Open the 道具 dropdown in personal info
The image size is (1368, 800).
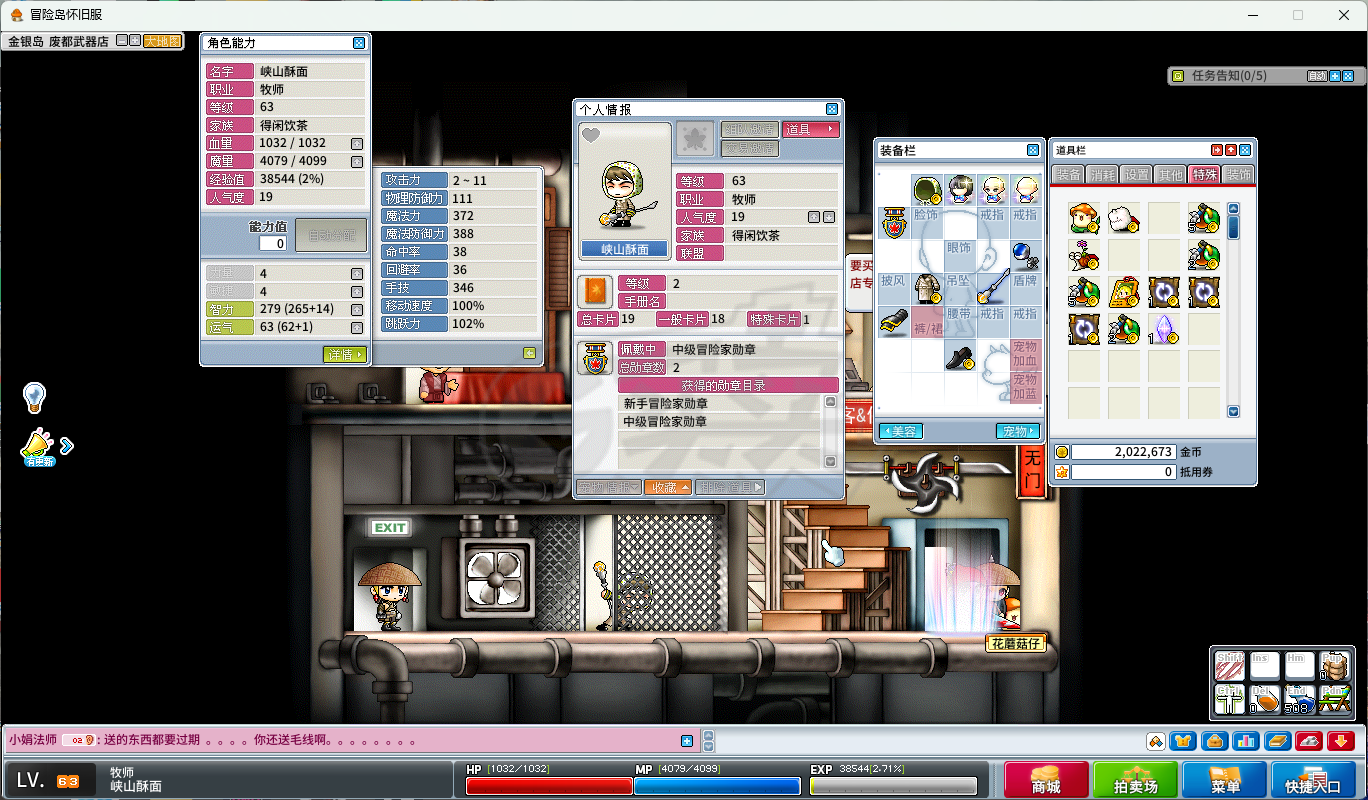point(811,130)
